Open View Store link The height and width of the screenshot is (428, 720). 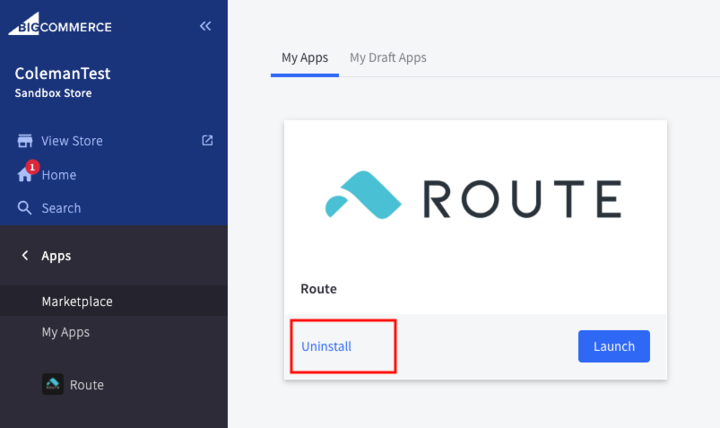pyautogui.click(x=72, y=141)
